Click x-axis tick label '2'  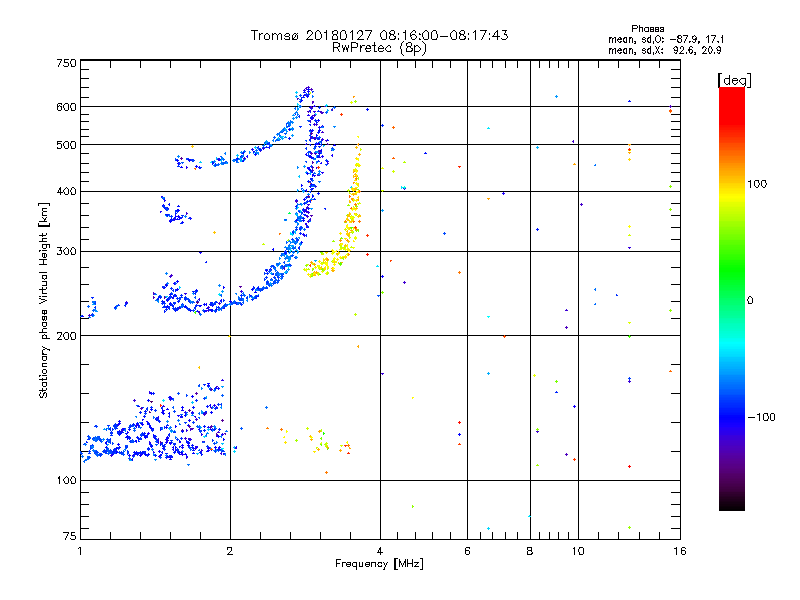[230, 551]
